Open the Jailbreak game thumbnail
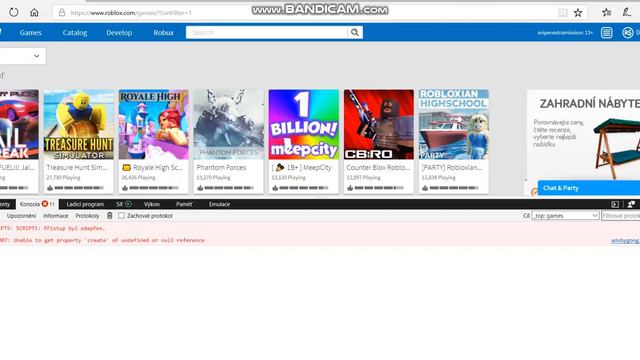Image resolution: width=640 pixels, height=360 pixels. coord(19,124)
